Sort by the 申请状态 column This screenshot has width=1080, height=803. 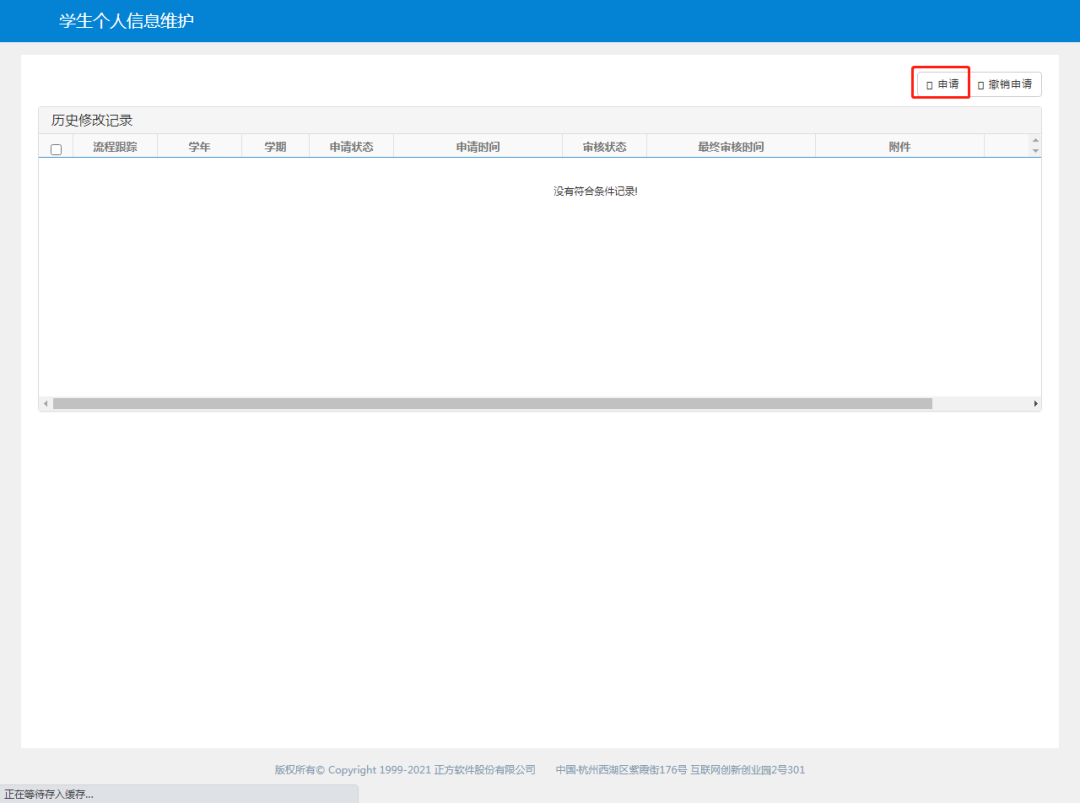351,147
